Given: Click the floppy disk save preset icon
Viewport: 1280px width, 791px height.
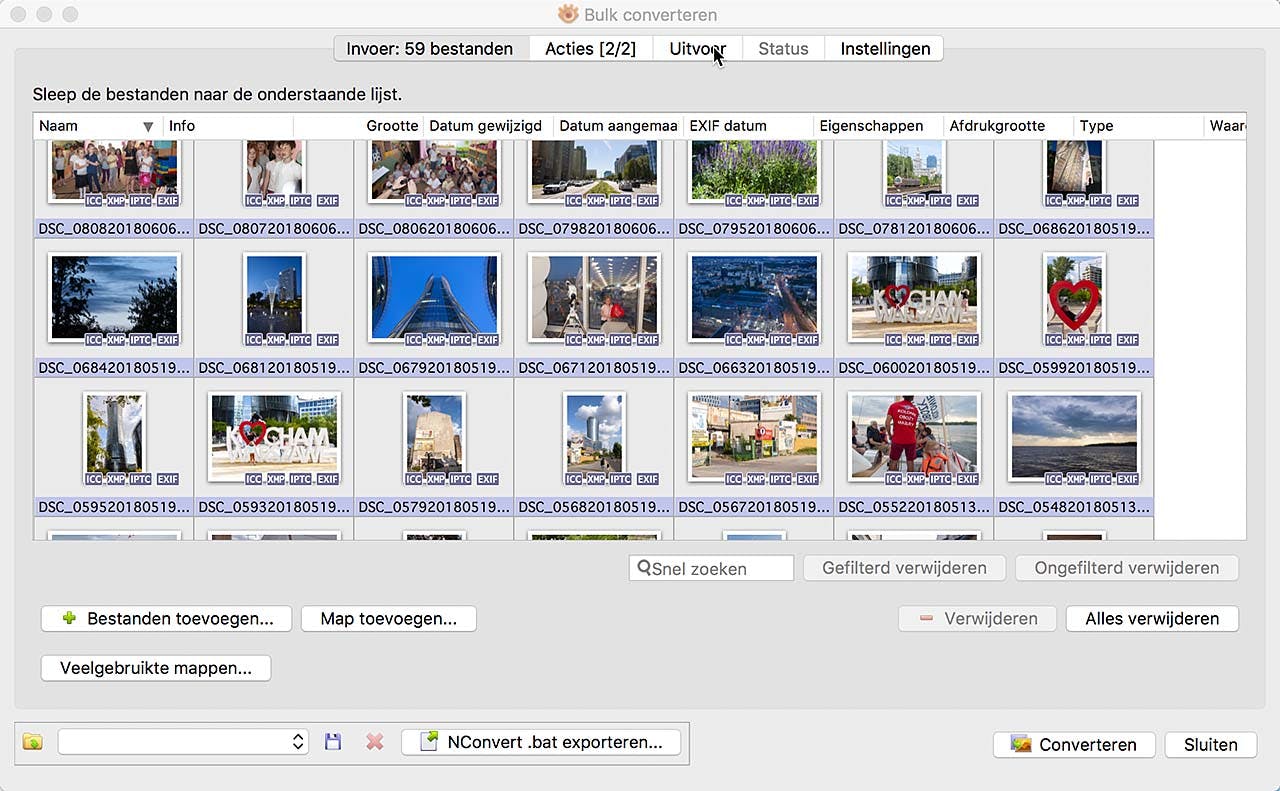Looking at the screenshot, I should pos(334,742).
